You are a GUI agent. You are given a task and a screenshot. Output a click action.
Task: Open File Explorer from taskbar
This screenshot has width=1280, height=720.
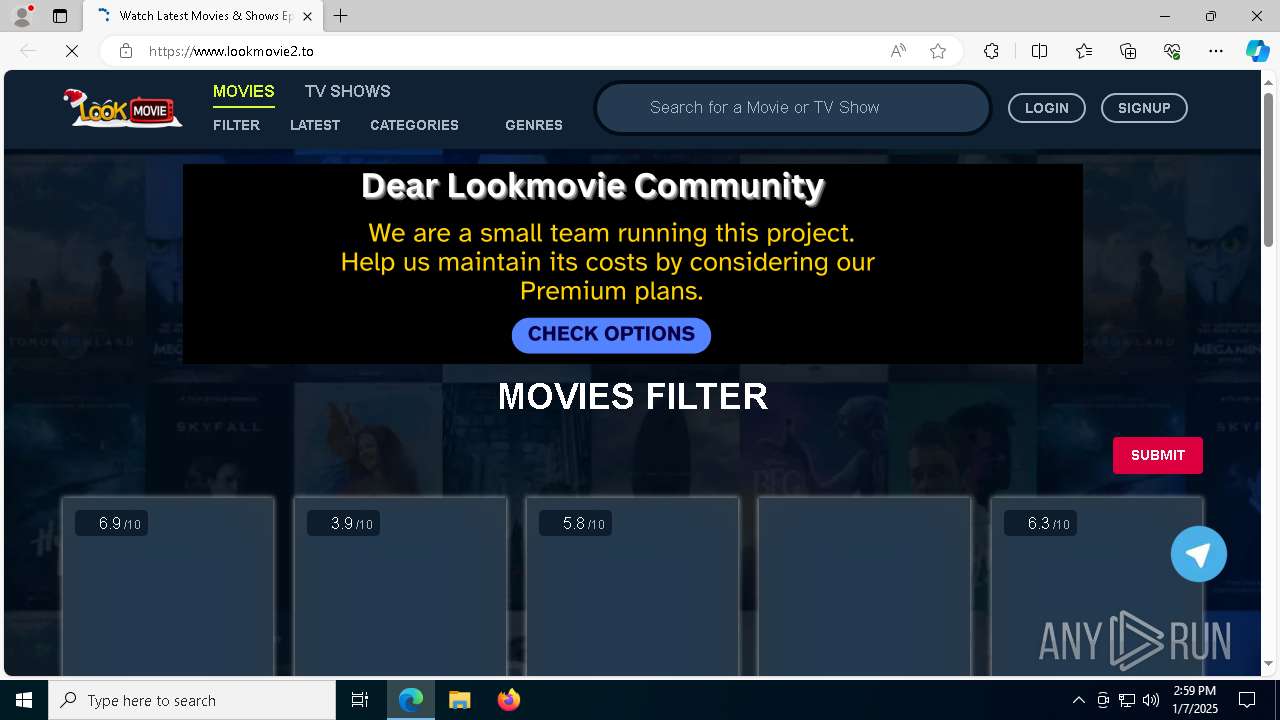point(460,700)
